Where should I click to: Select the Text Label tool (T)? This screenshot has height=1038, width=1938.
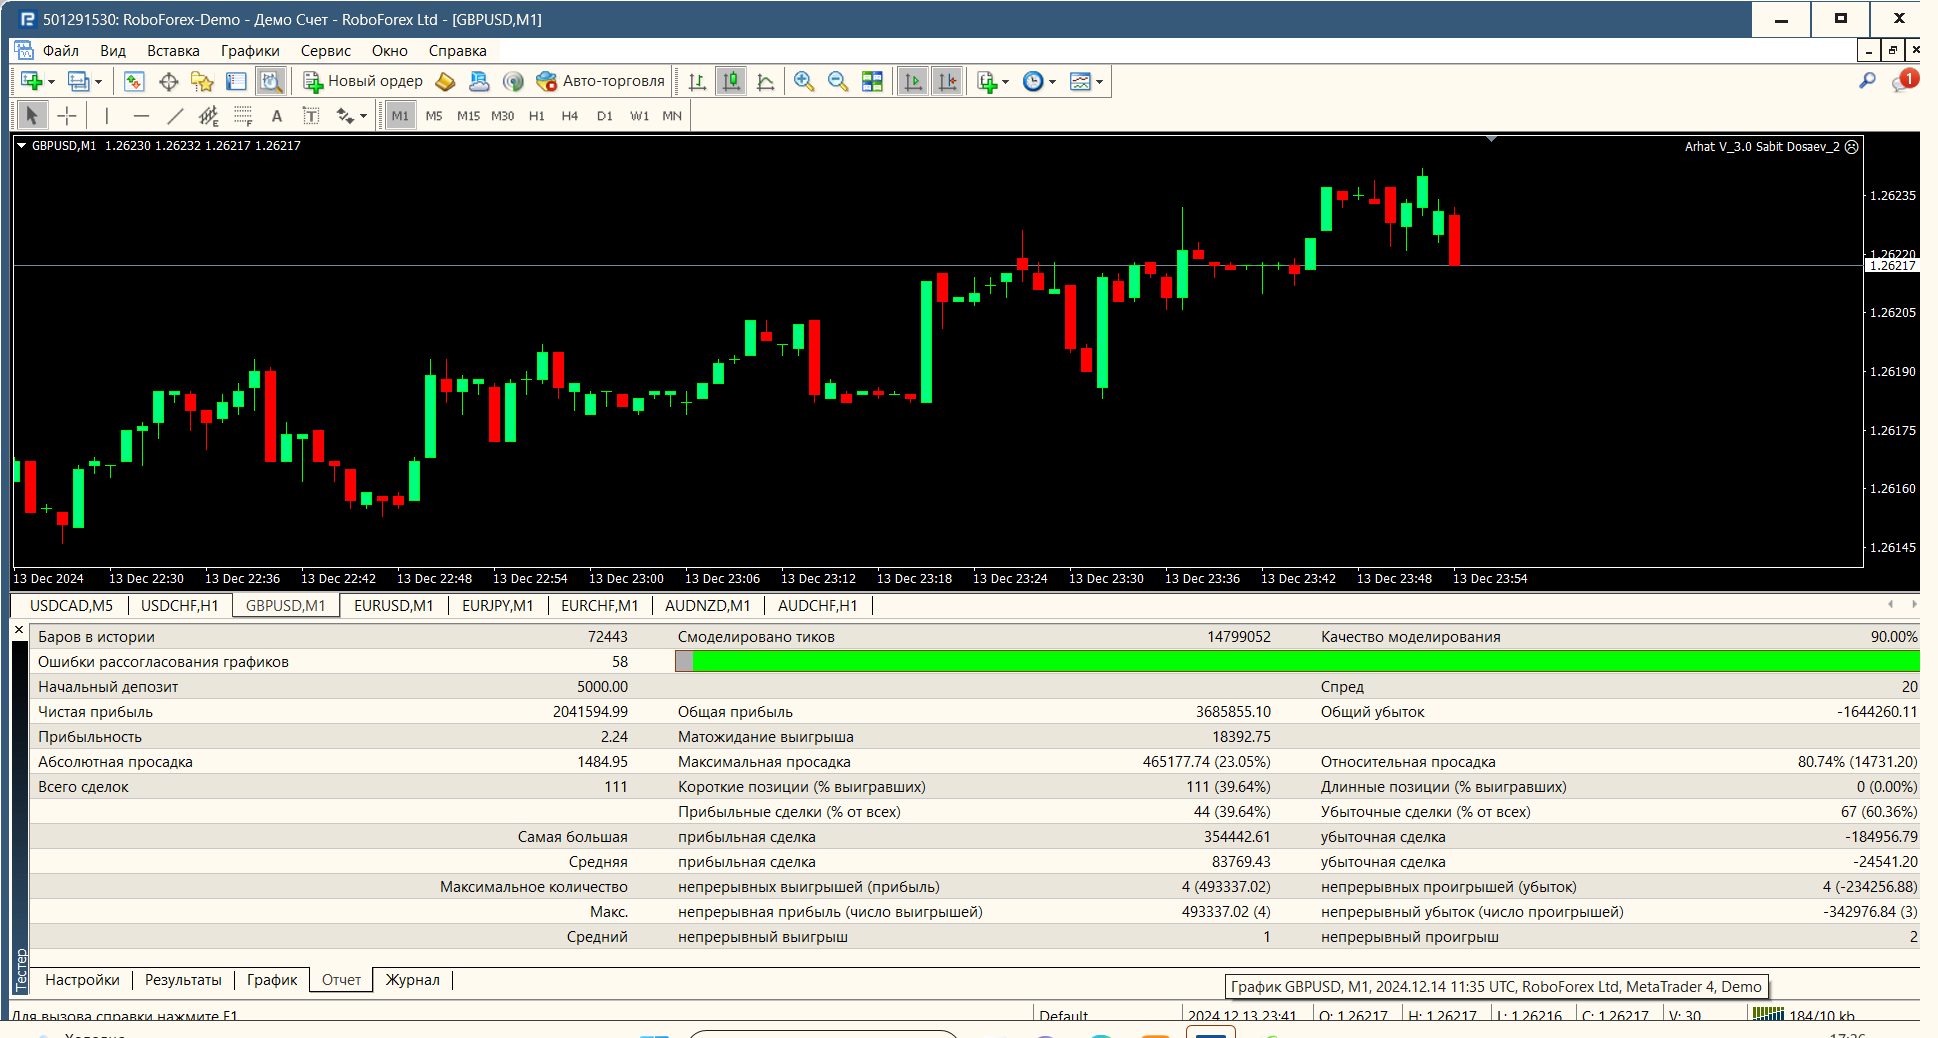coord(311,116)
